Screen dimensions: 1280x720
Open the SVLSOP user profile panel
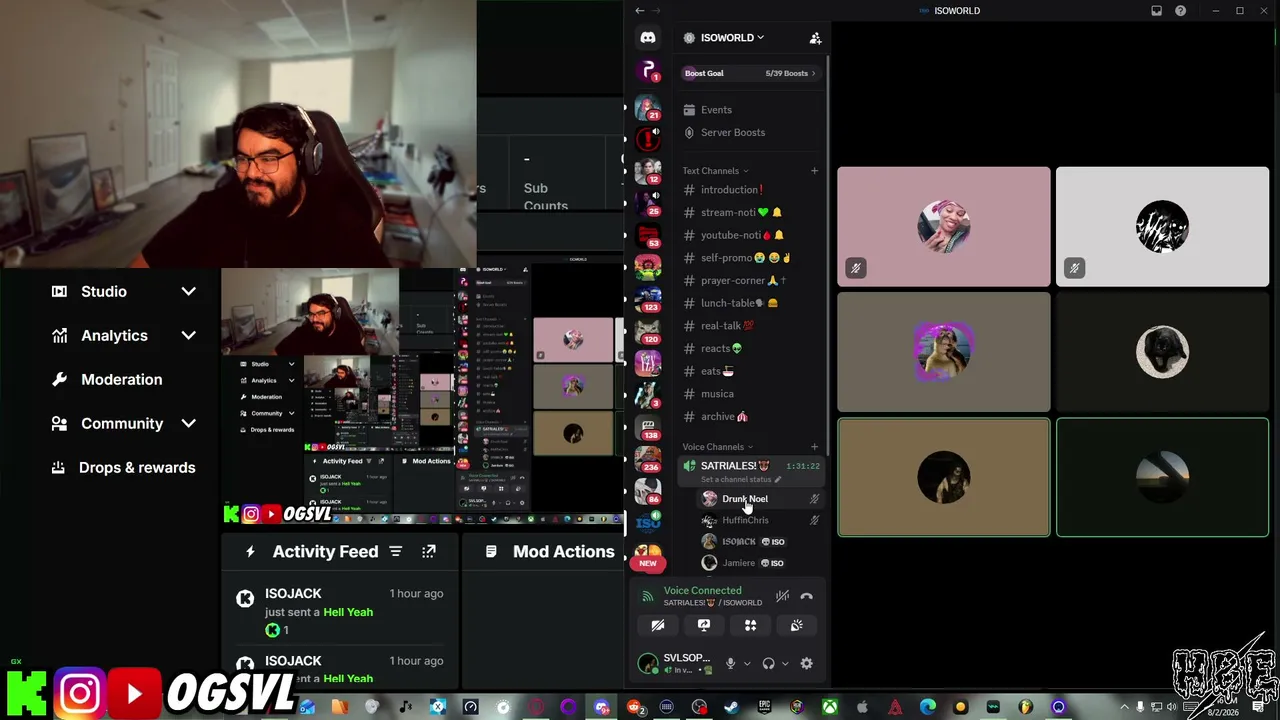tap(675, 663)
